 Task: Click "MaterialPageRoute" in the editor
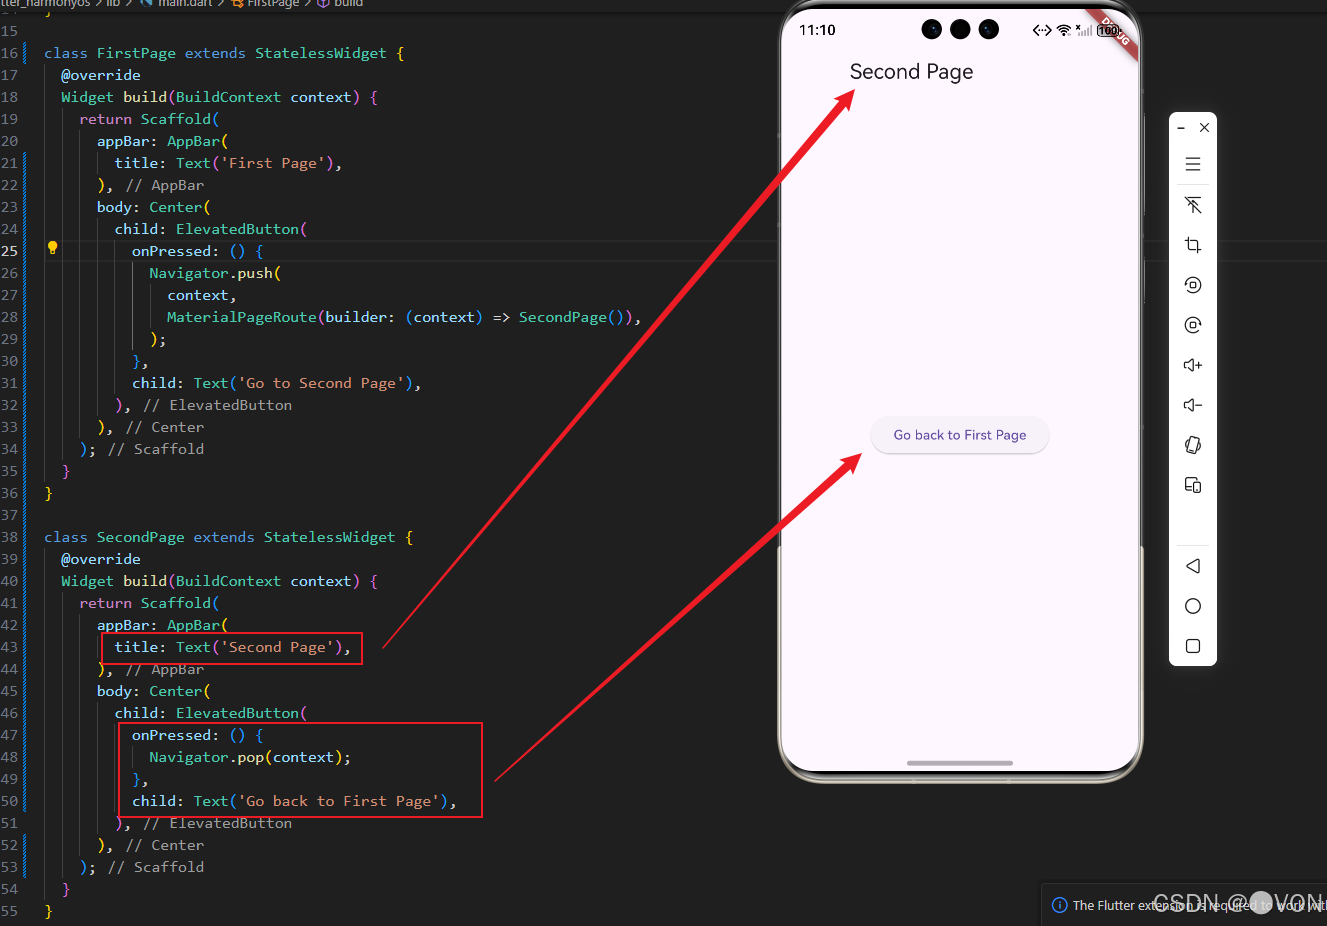[x=242, y=317]
